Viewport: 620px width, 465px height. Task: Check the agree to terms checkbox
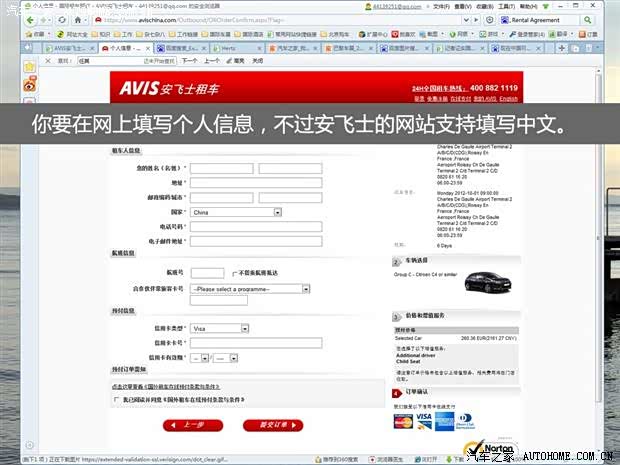point(117,399)
